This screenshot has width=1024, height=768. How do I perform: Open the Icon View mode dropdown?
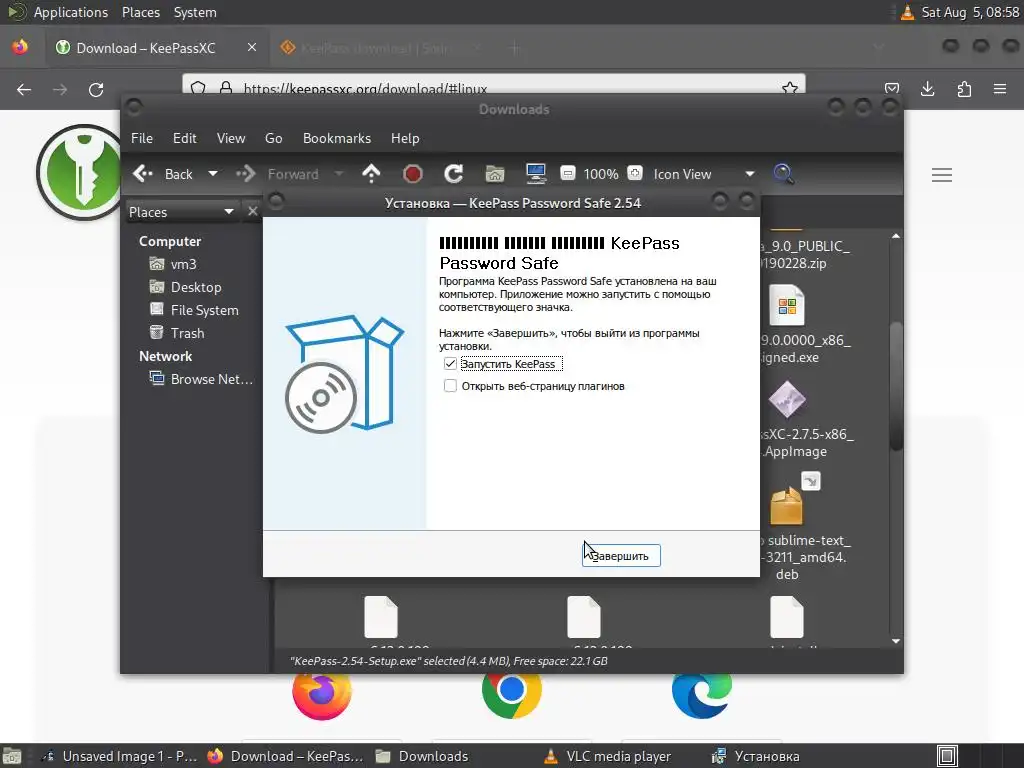[x=703, y=174]
